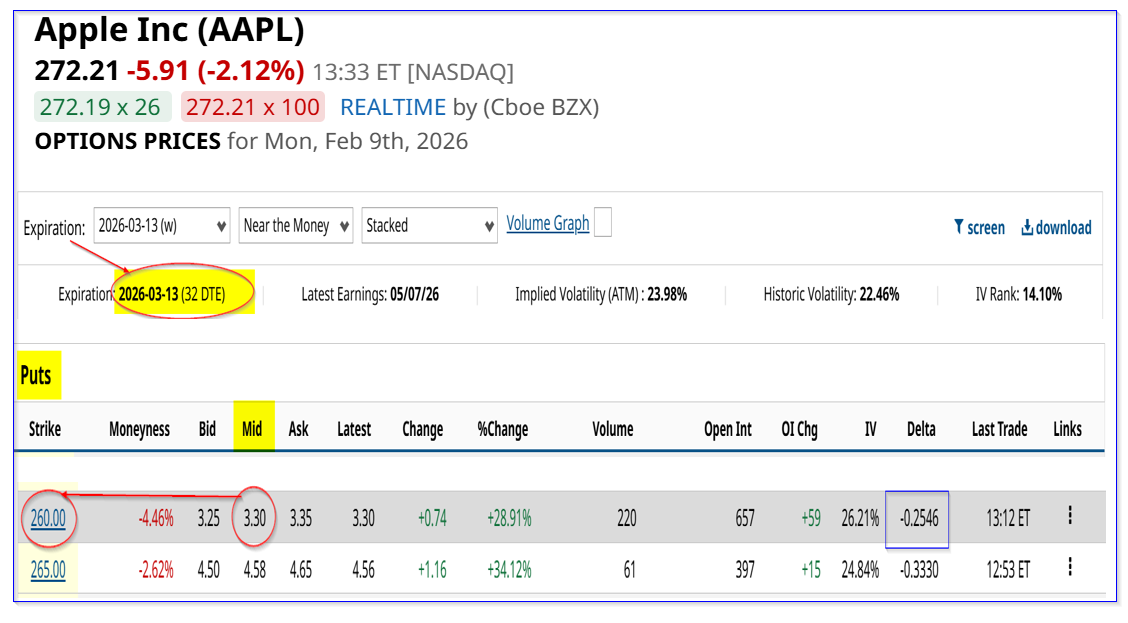Sort by the Volume column header
1128x623 pixels.
612,429
